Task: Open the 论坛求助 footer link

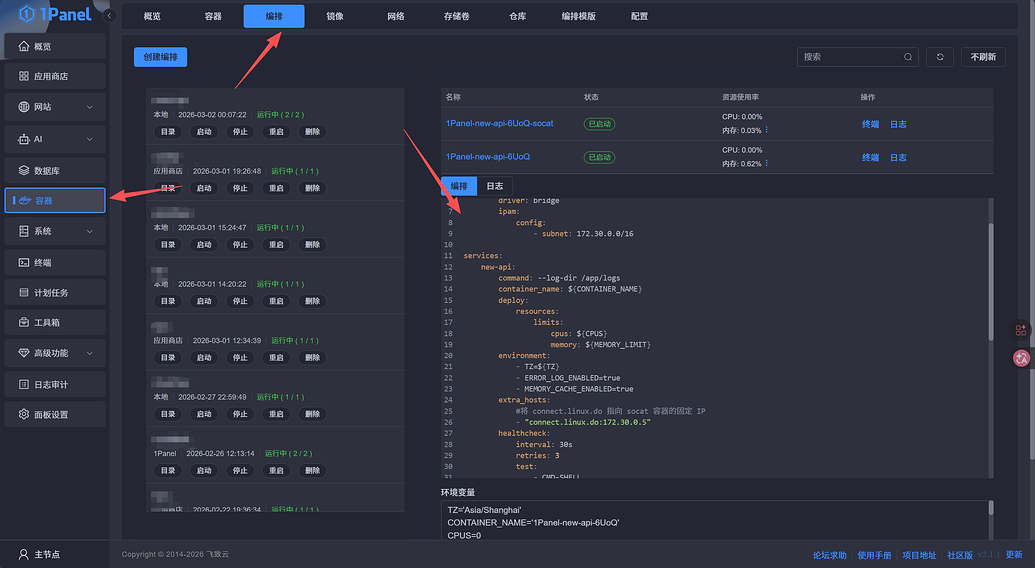Action: [830, 555]
